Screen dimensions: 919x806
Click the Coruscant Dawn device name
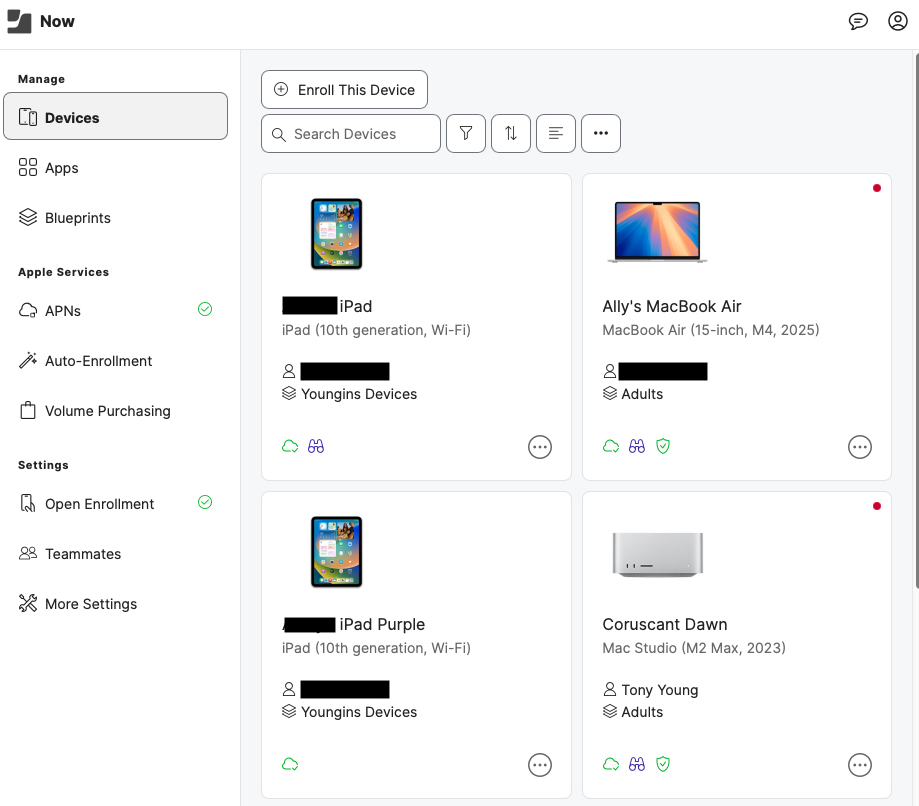665,624
